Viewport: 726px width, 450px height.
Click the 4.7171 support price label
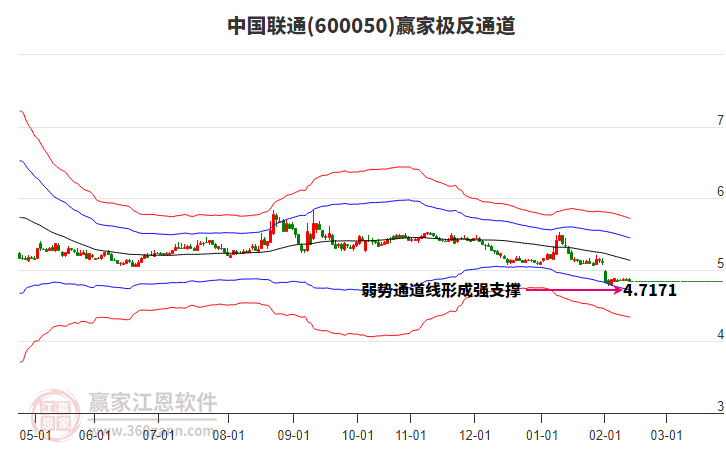coord(650,290)
